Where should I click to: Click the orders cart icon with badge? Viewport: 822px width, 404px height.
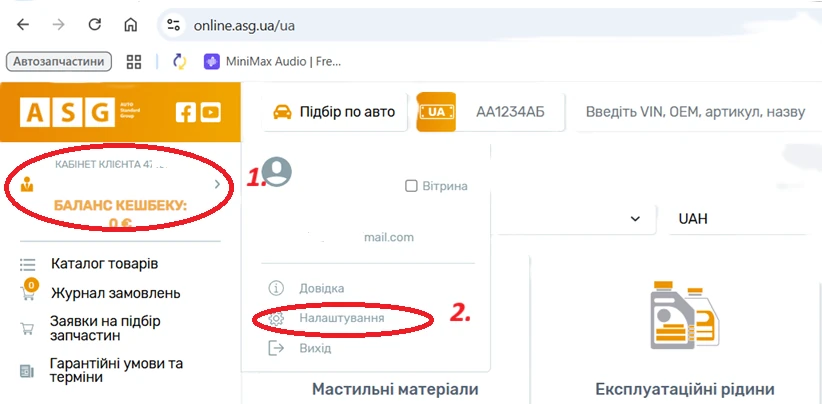(28, 291)
